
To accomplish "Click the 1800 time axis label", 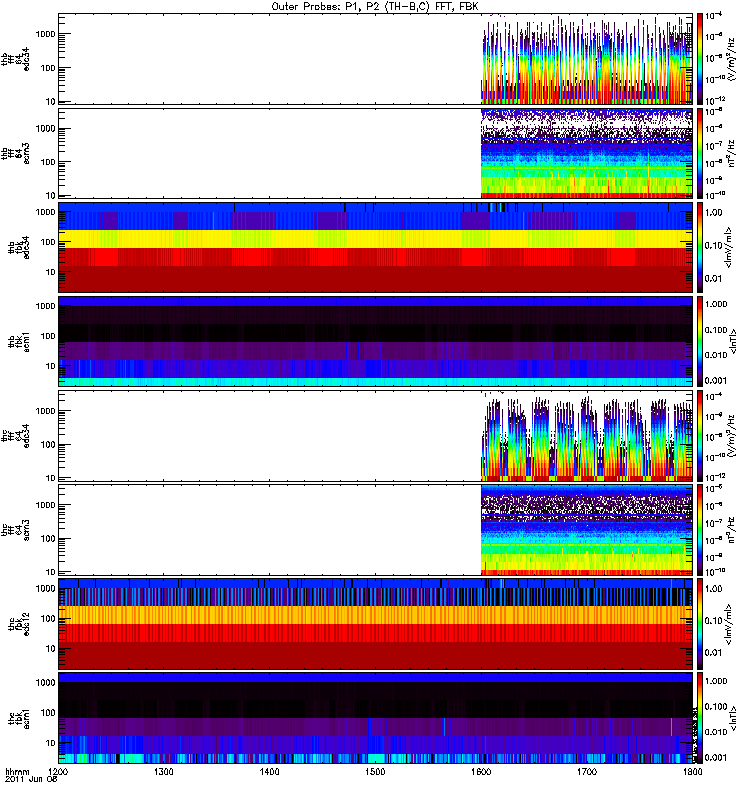I will (x=692, y=771).
